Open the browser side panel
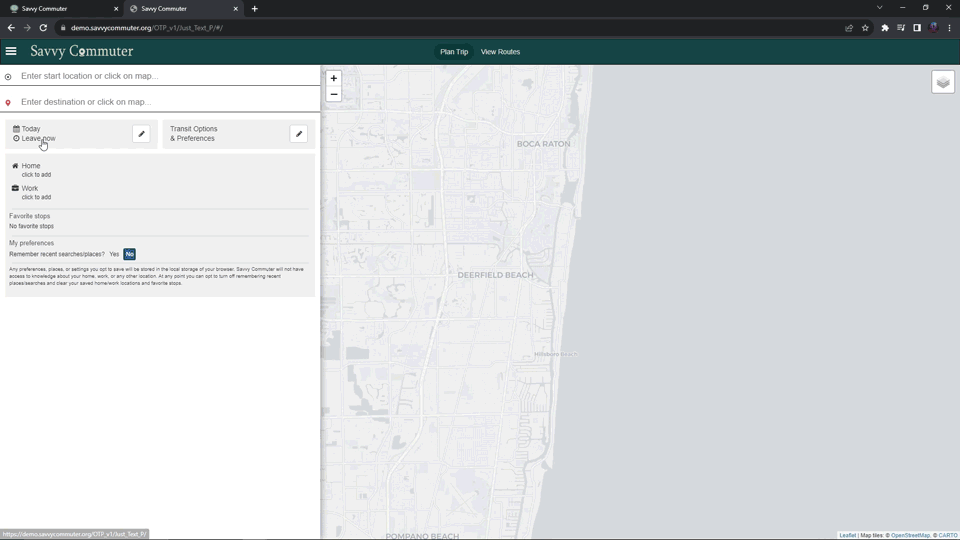This screenshot has width=960, height=540. coord(917,28)
